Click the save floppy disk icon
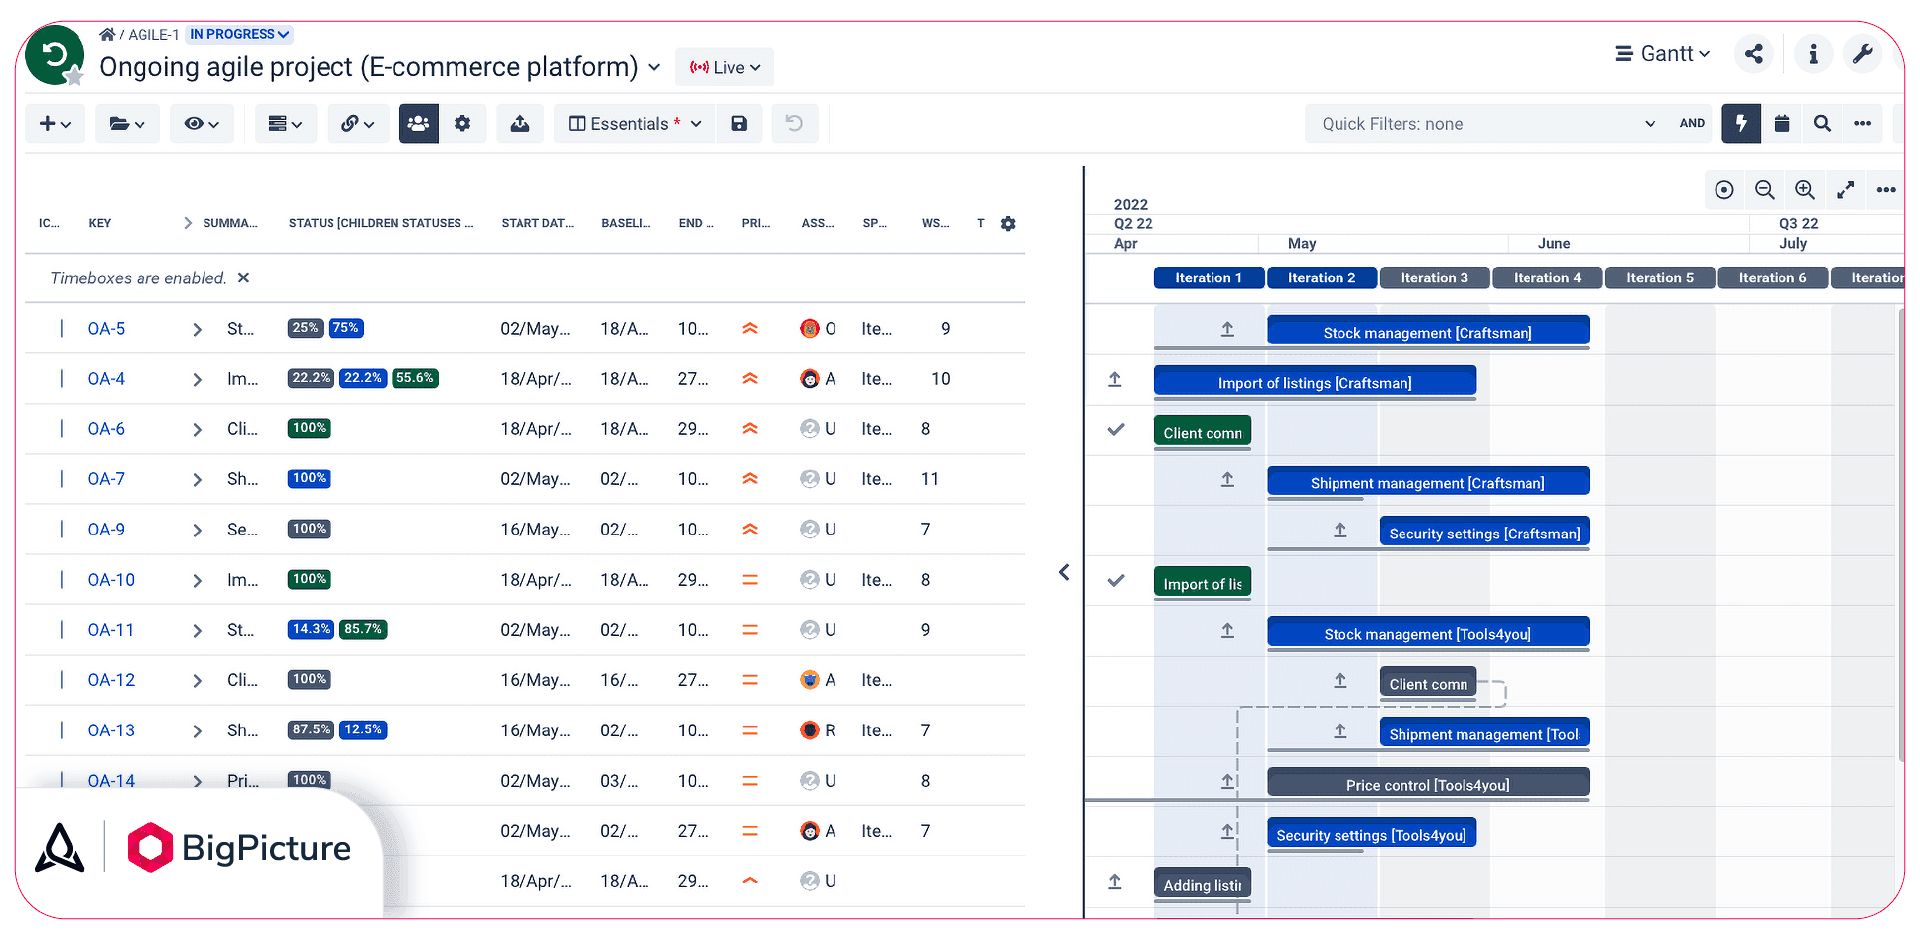The width and height of the screenshot is (1920, 940). coord(739,124)
